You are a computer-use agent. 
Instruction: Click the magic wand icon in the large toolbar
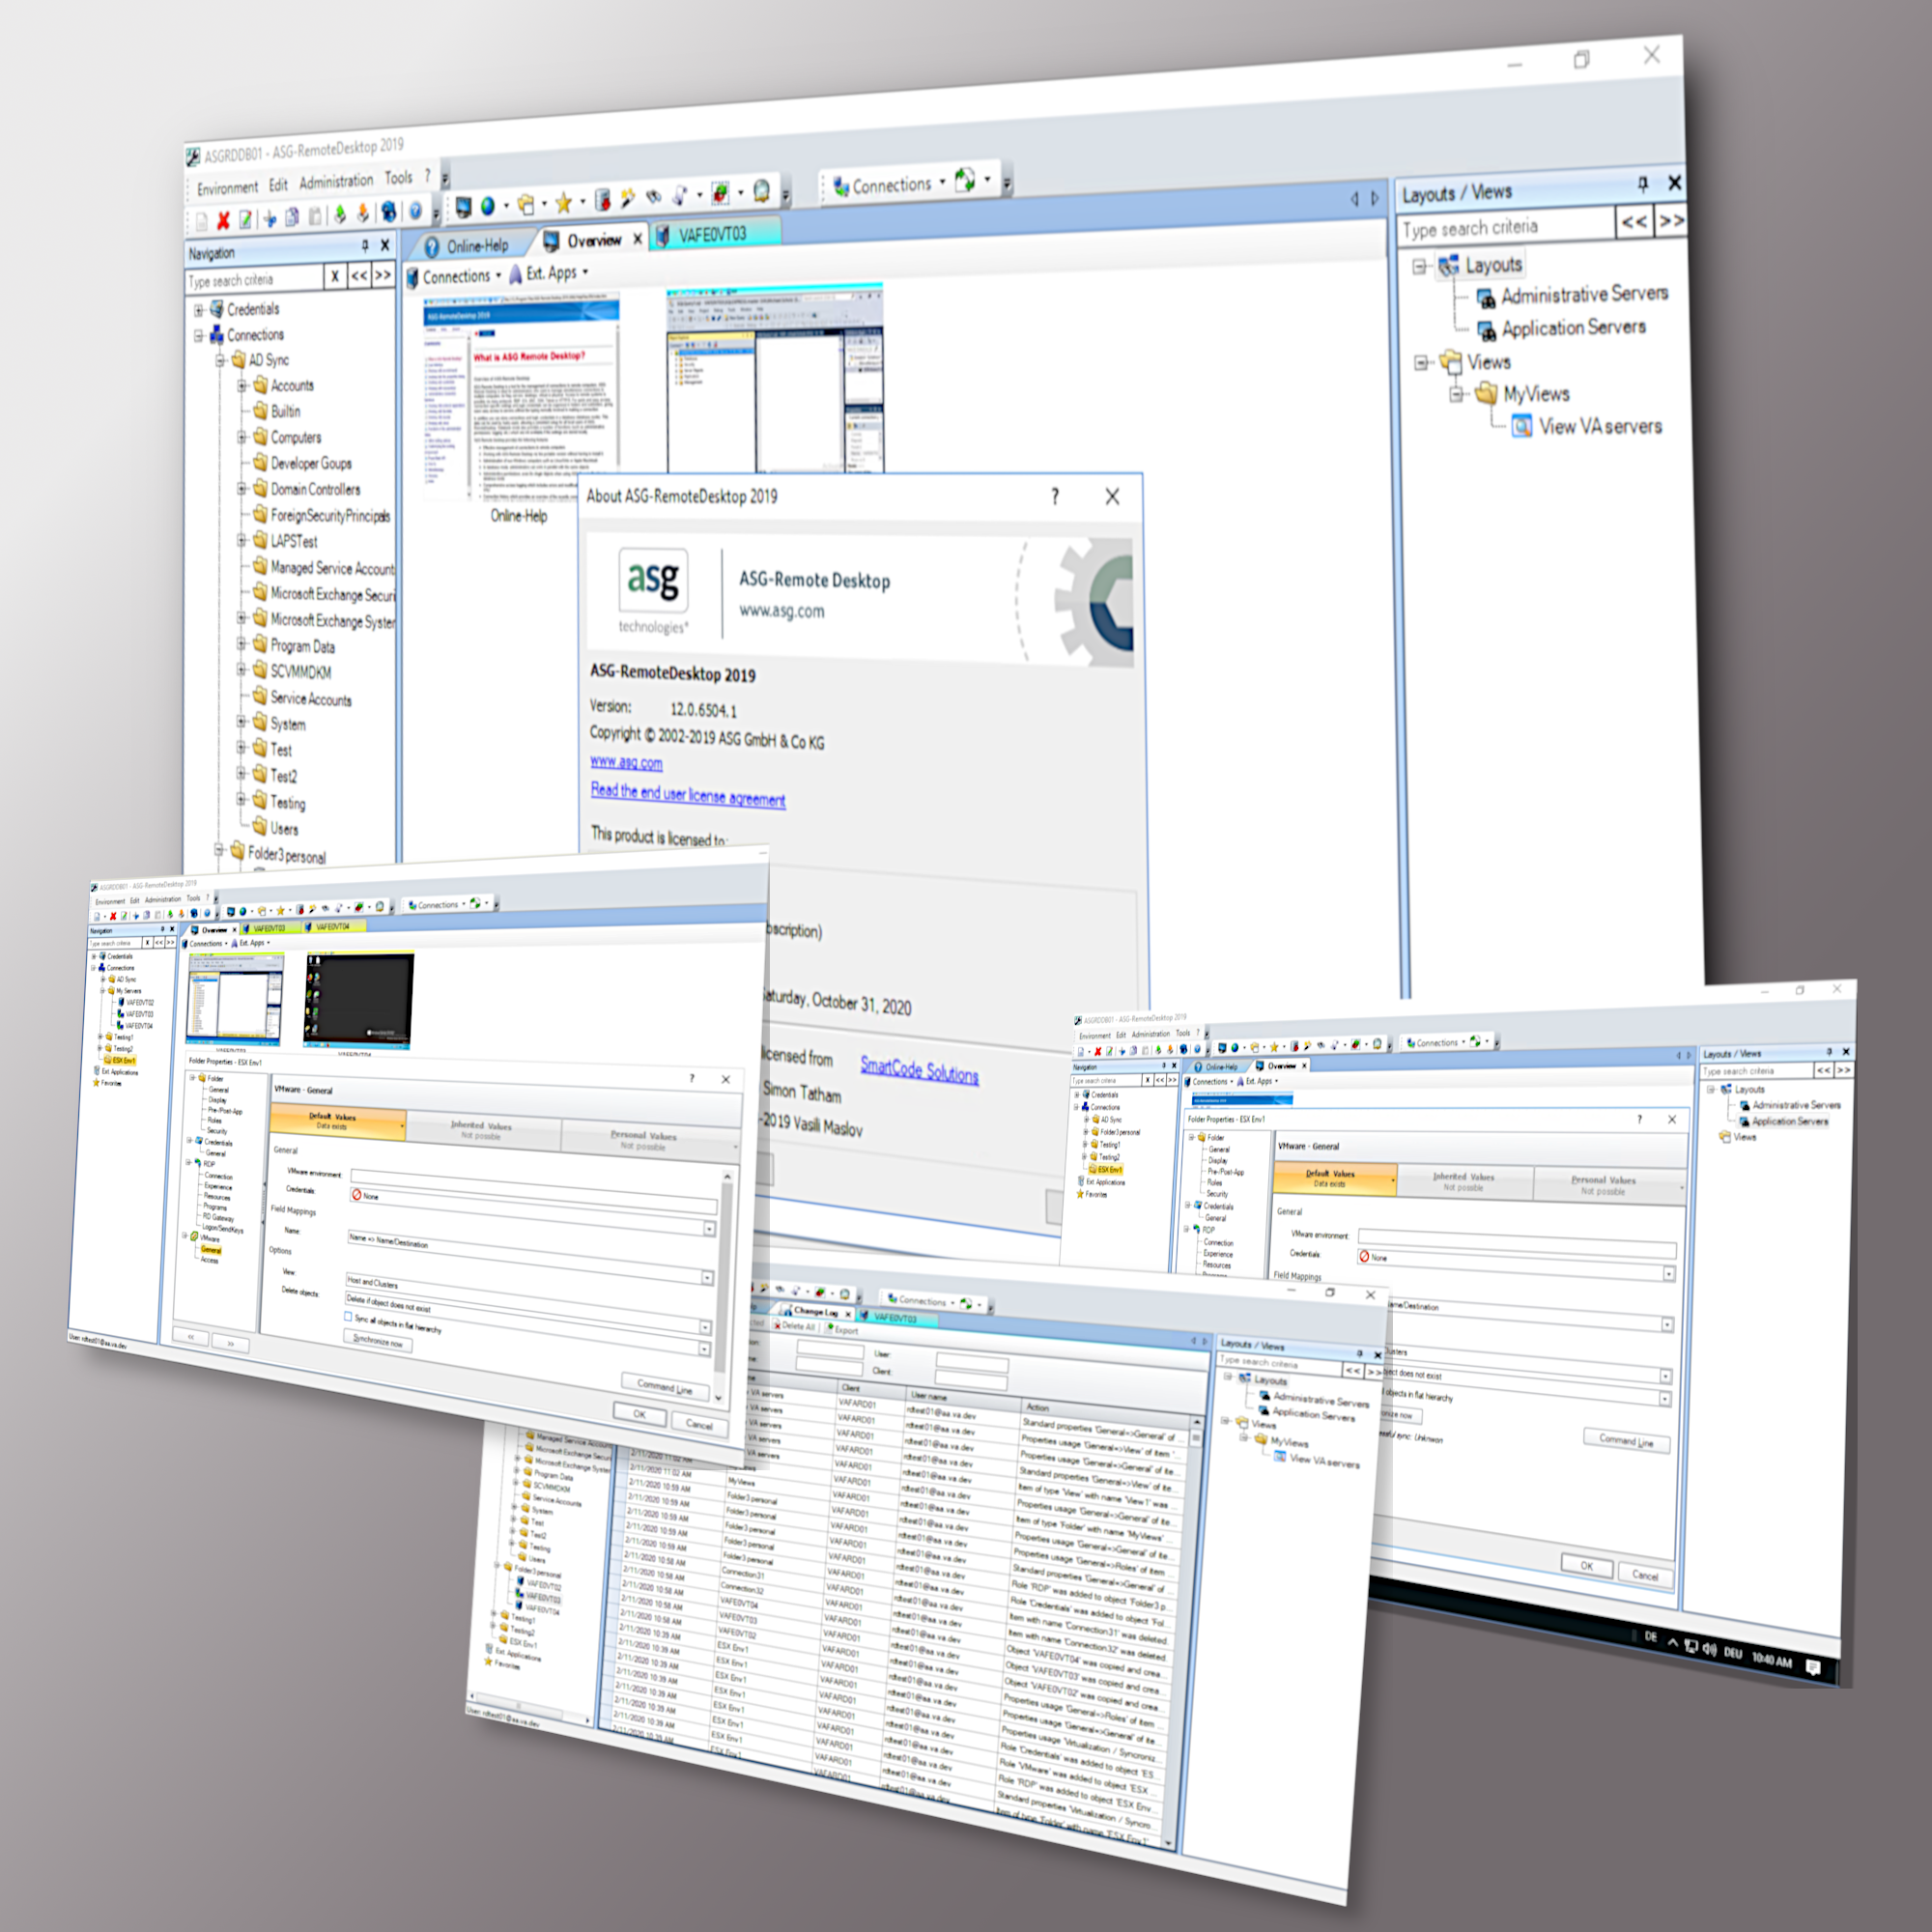point(627,200)
